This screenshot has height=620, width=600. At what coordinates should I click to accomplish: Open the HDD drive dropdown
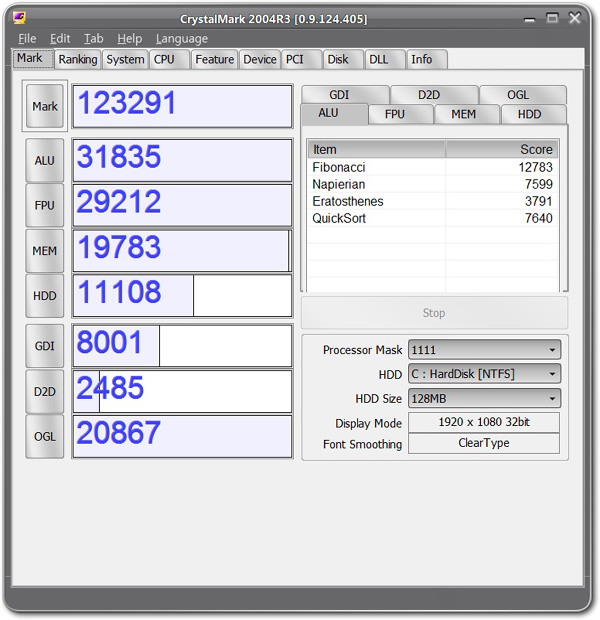pos(485,374)
